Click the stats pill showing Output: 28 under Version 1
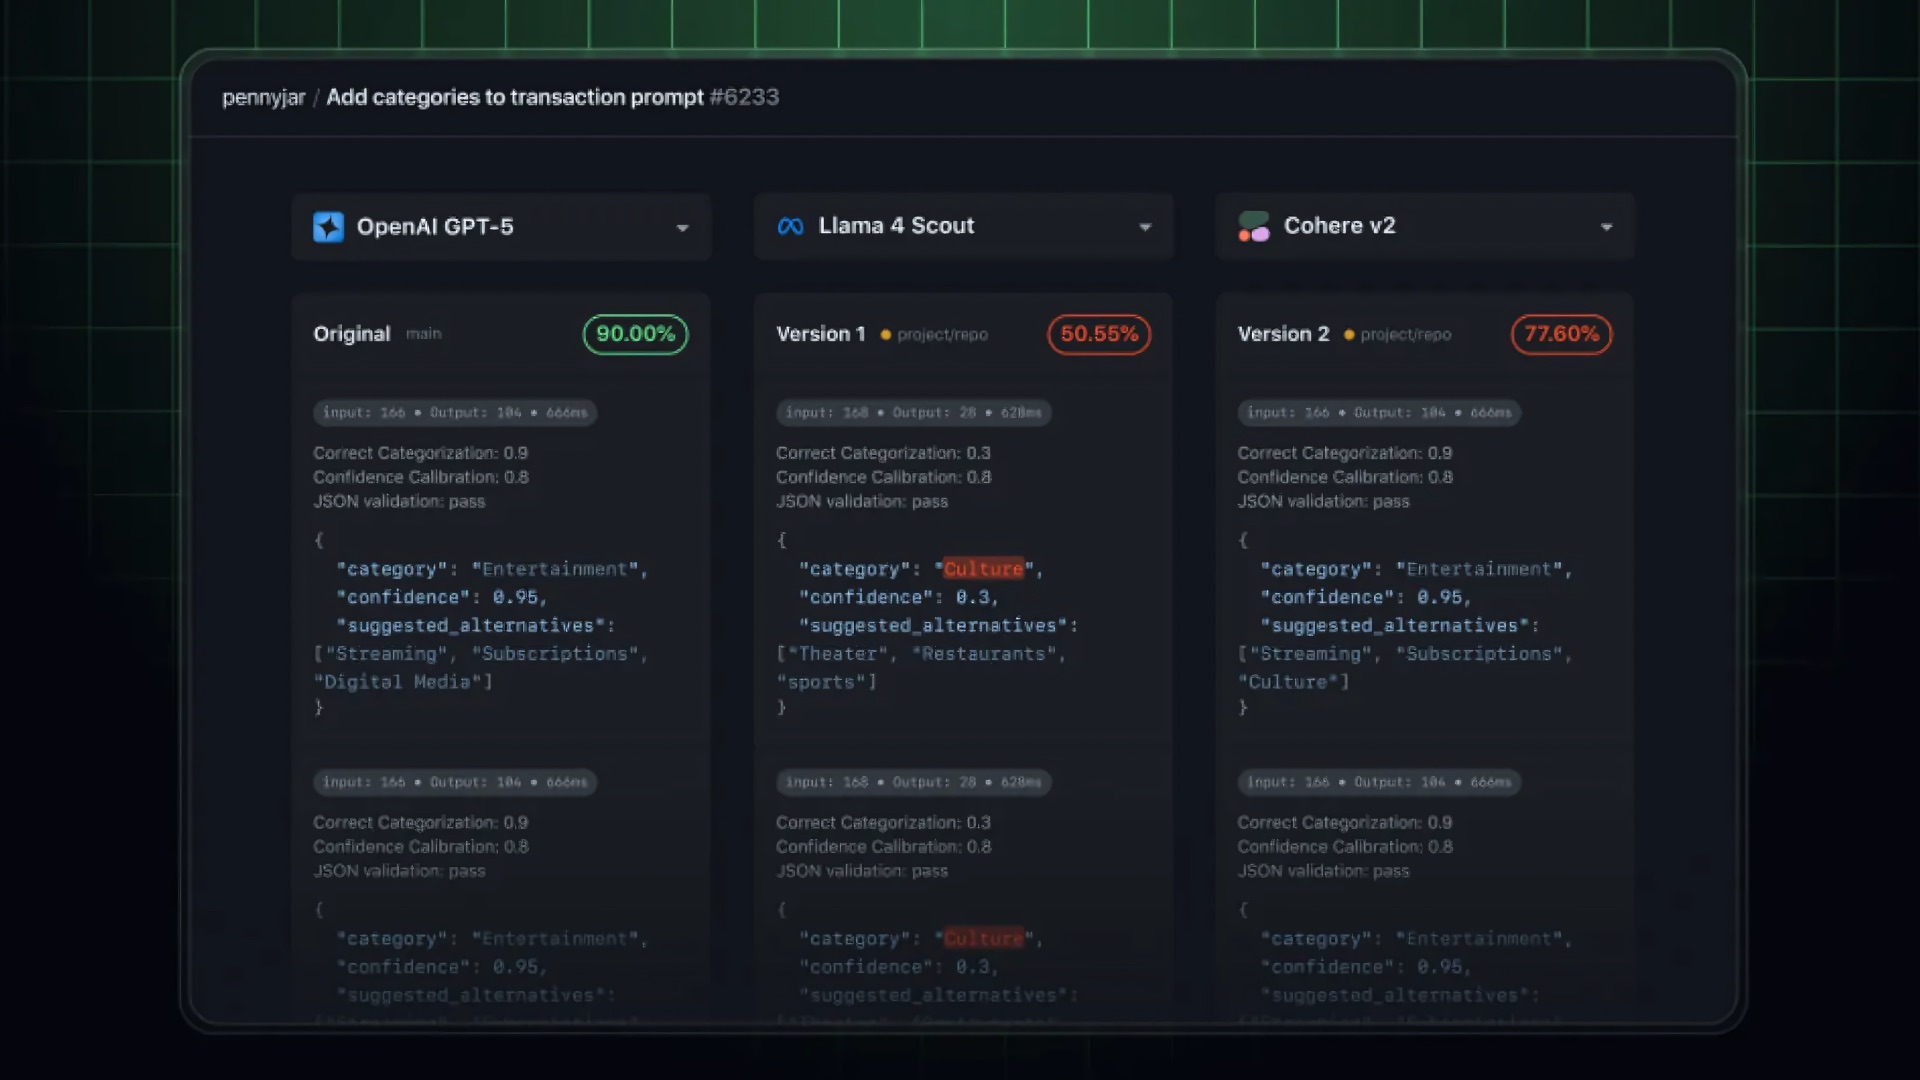 coord(913,412)
